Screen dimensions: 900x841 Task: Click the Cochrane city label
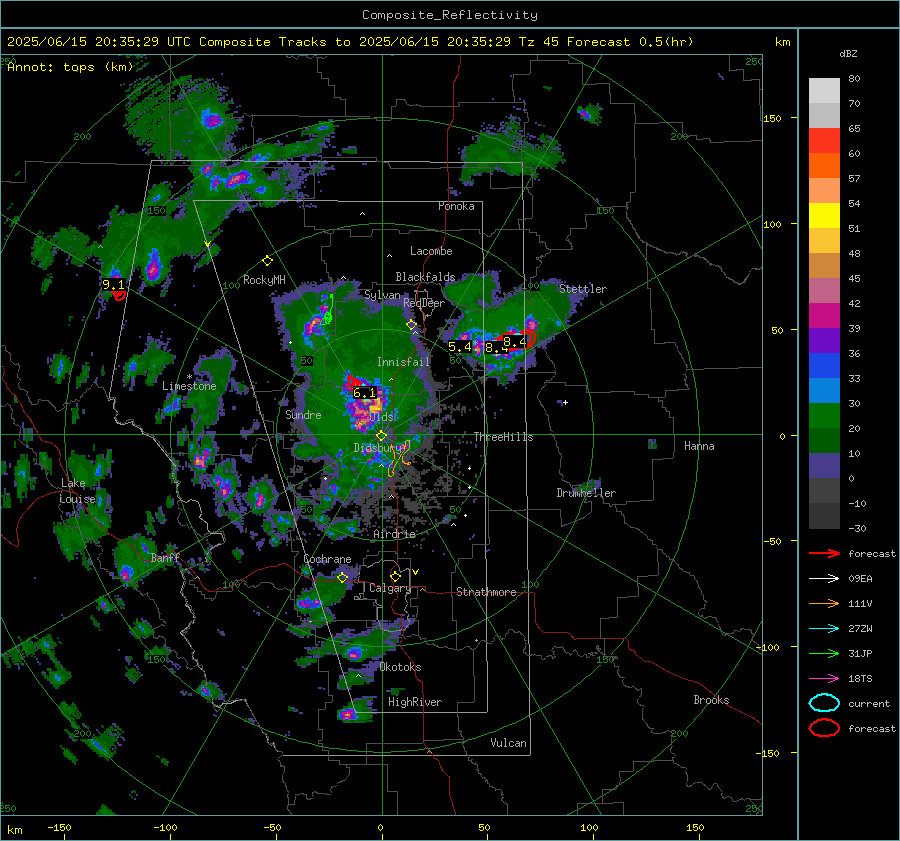[327, 559]
